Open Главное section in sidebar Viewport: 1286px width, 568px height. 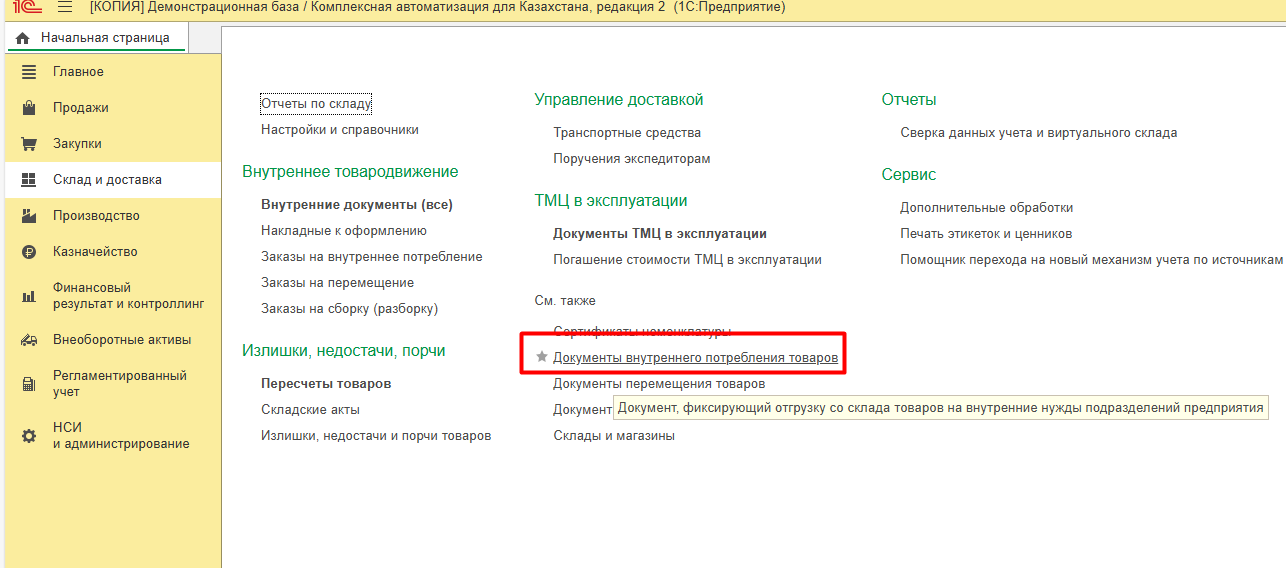pyautogui.click(x=78, y=72)
